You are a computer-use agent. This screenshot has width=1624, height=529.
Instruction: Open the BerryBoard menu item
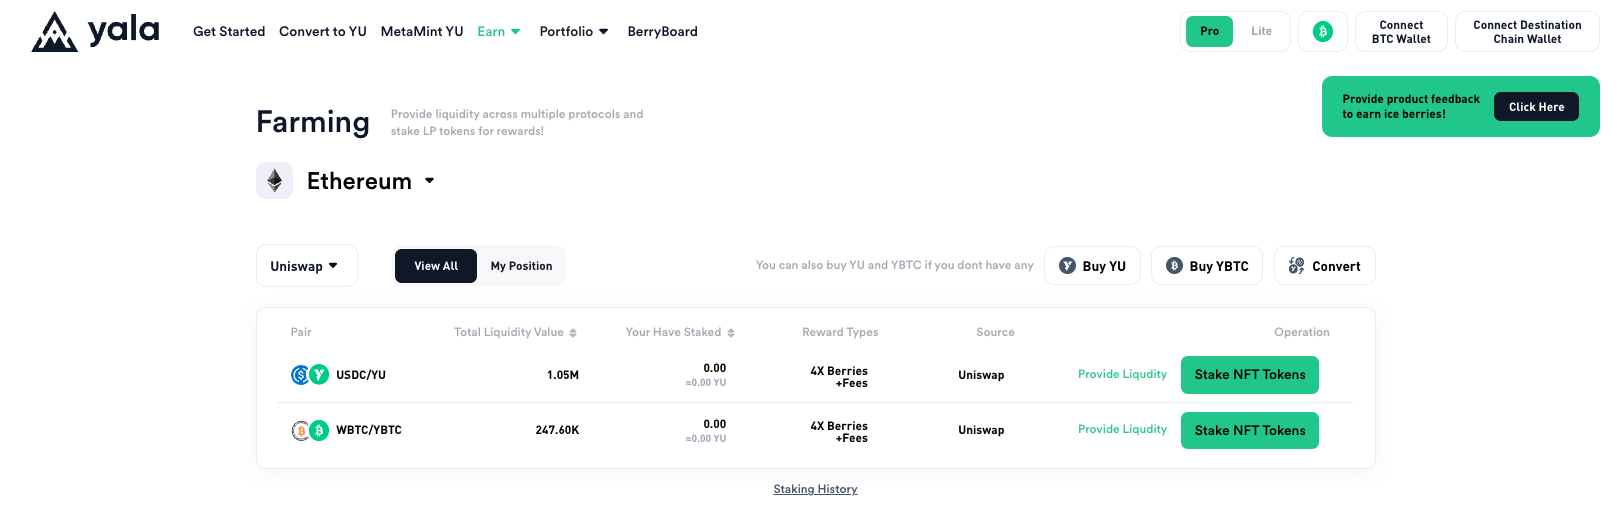click(662, 32)
